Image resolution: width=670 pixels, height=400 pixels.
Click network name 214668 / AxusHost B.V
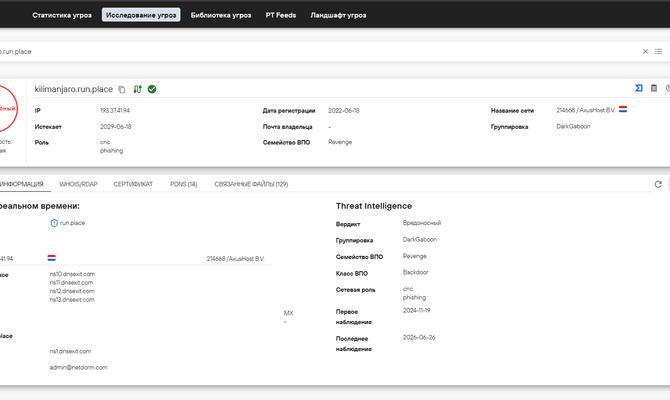click(x=585, y=110)
